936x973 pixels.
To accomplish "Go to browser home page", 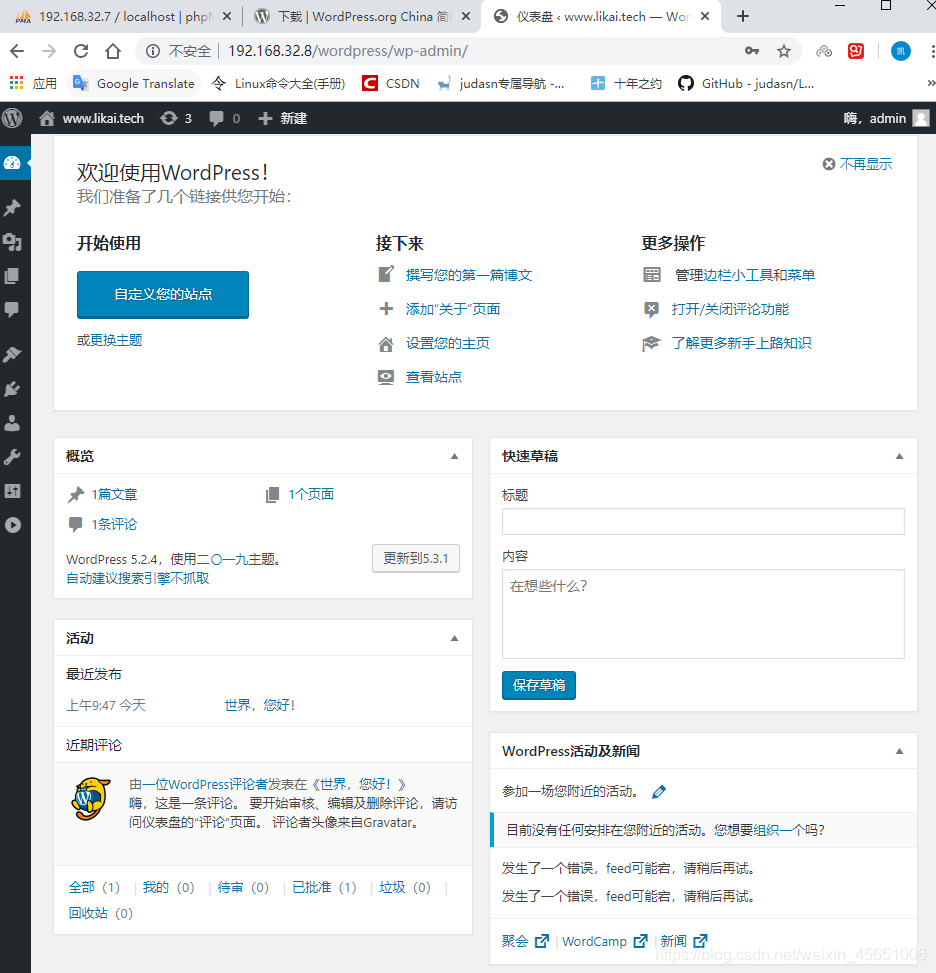I will pos(112,51).
